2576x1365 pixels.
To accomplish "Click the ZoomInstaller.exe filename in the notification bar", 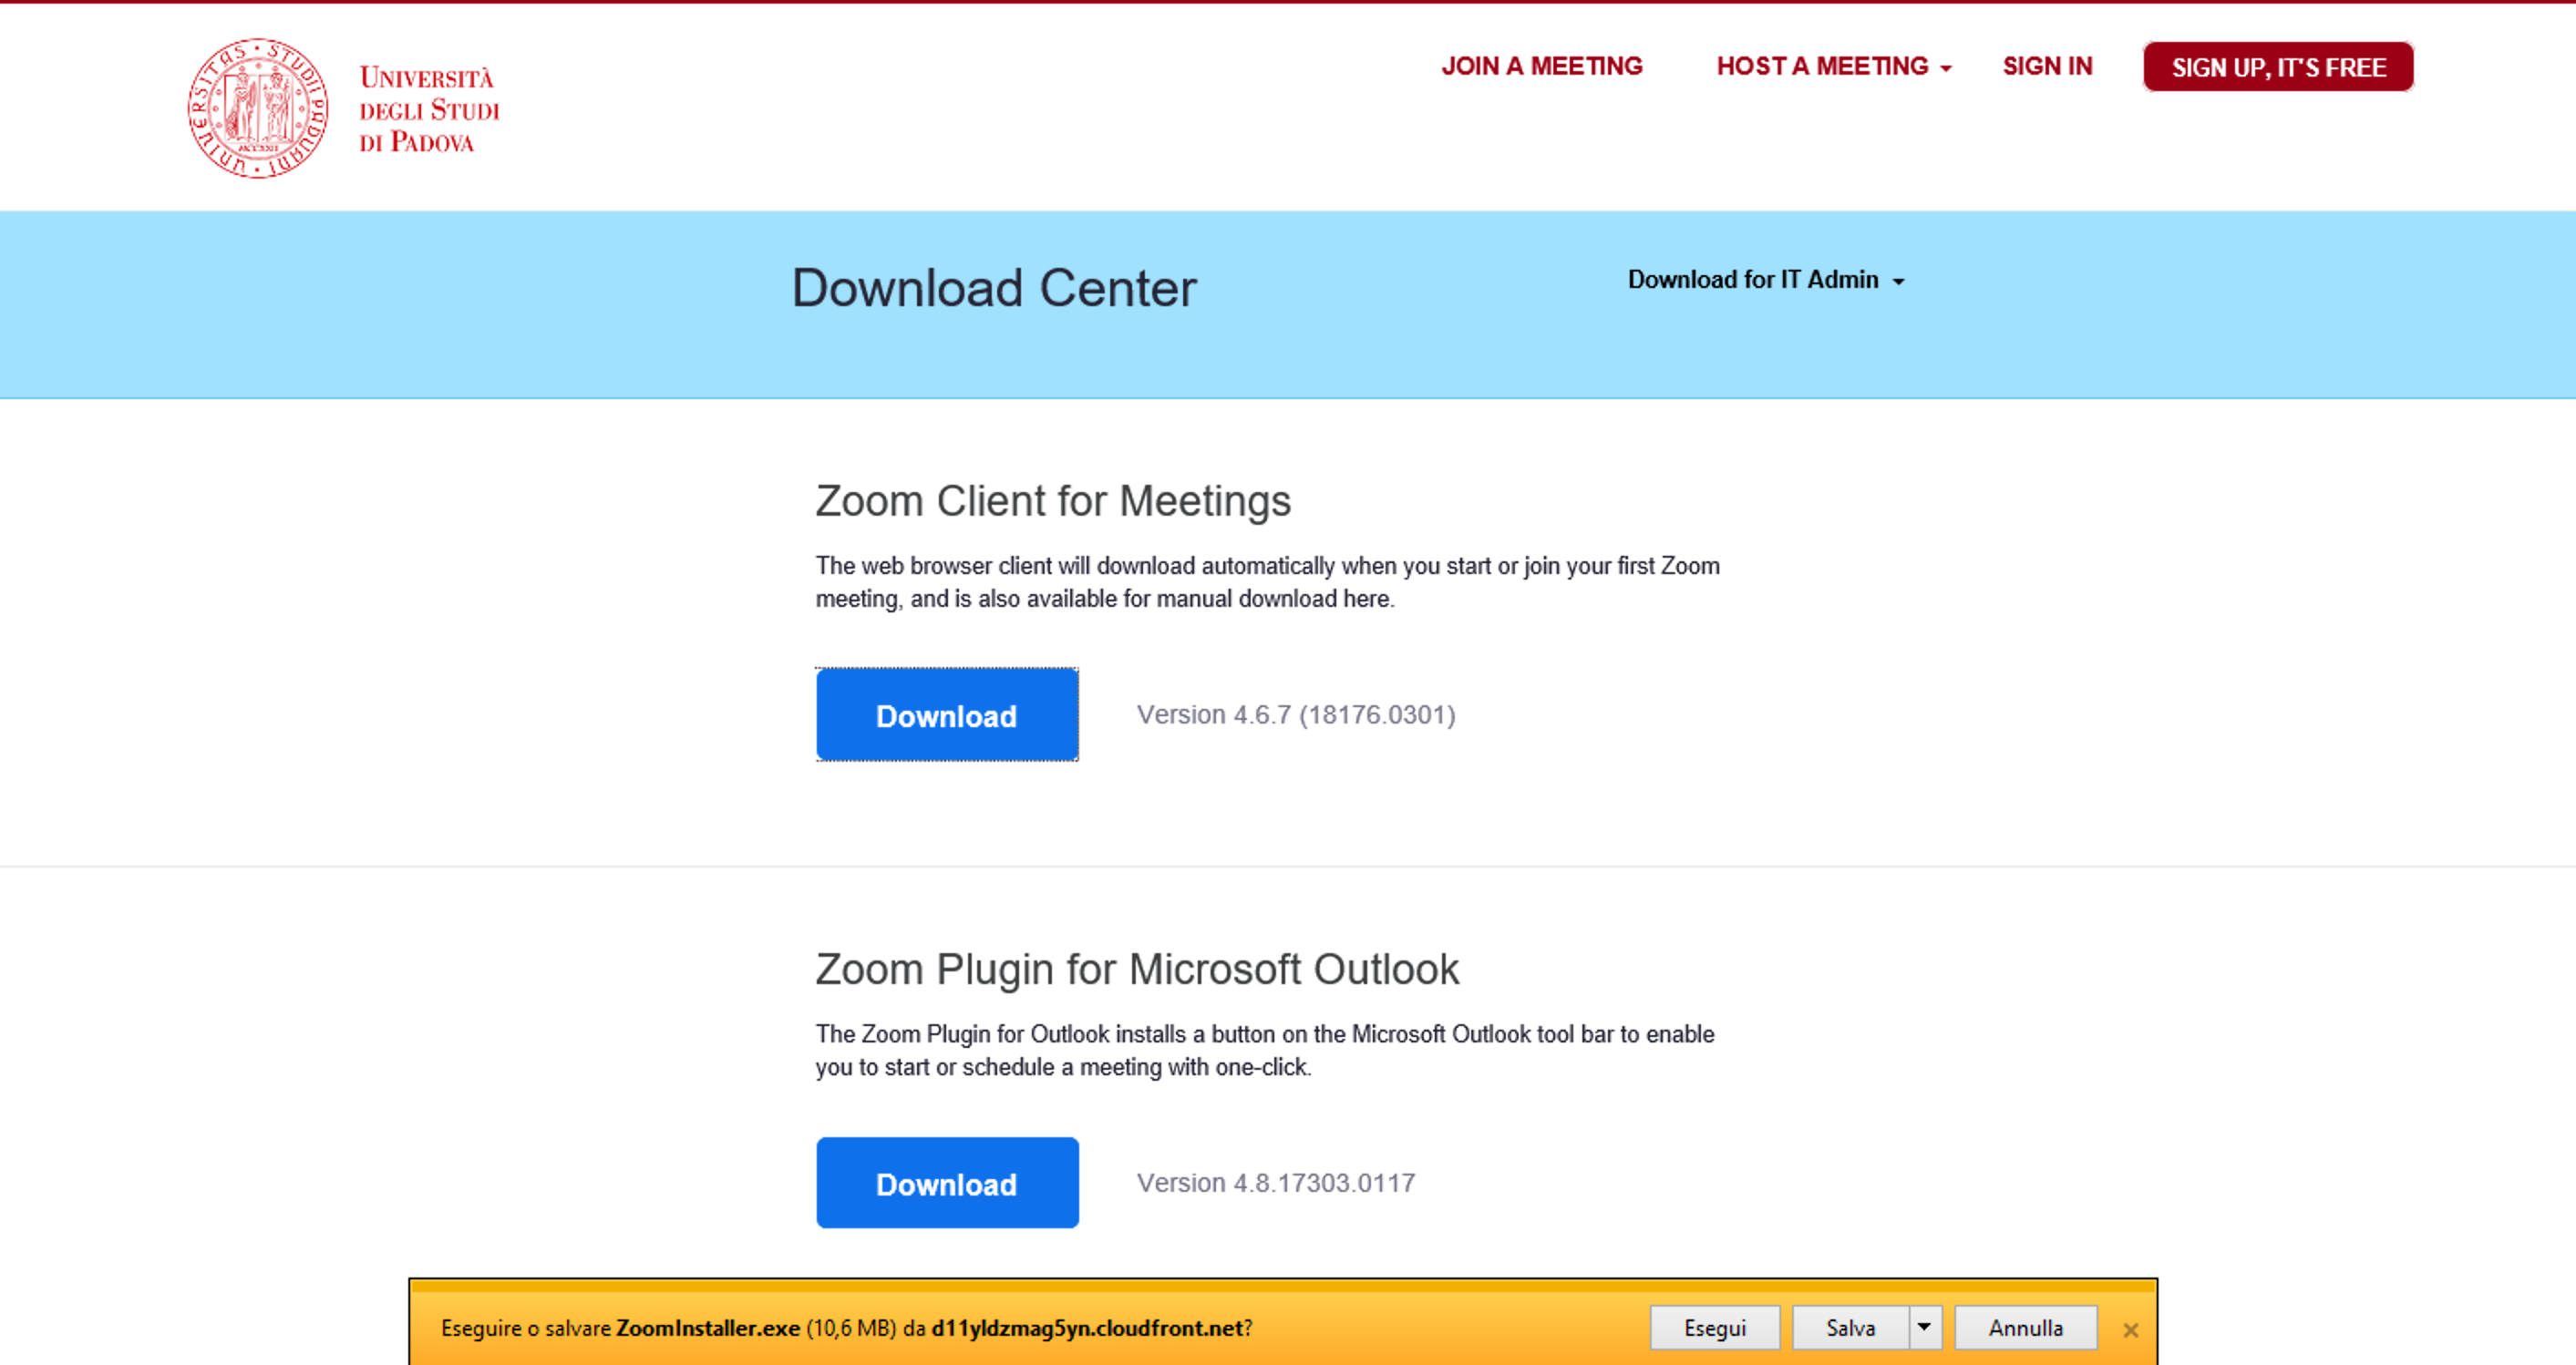I will (x=707, y=1328).
